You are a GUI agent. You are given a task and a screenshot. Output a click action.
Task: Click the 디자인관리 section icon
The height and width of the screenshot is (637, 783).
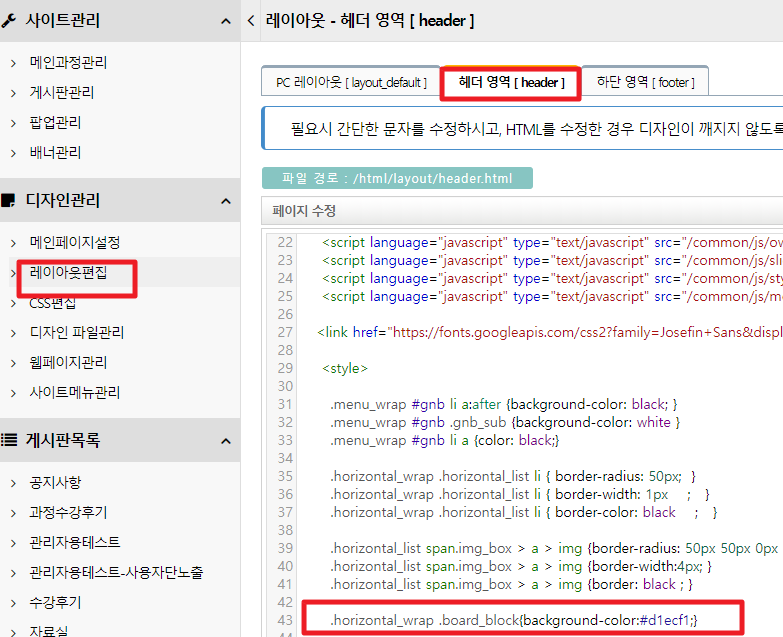(x=10, y=201)
